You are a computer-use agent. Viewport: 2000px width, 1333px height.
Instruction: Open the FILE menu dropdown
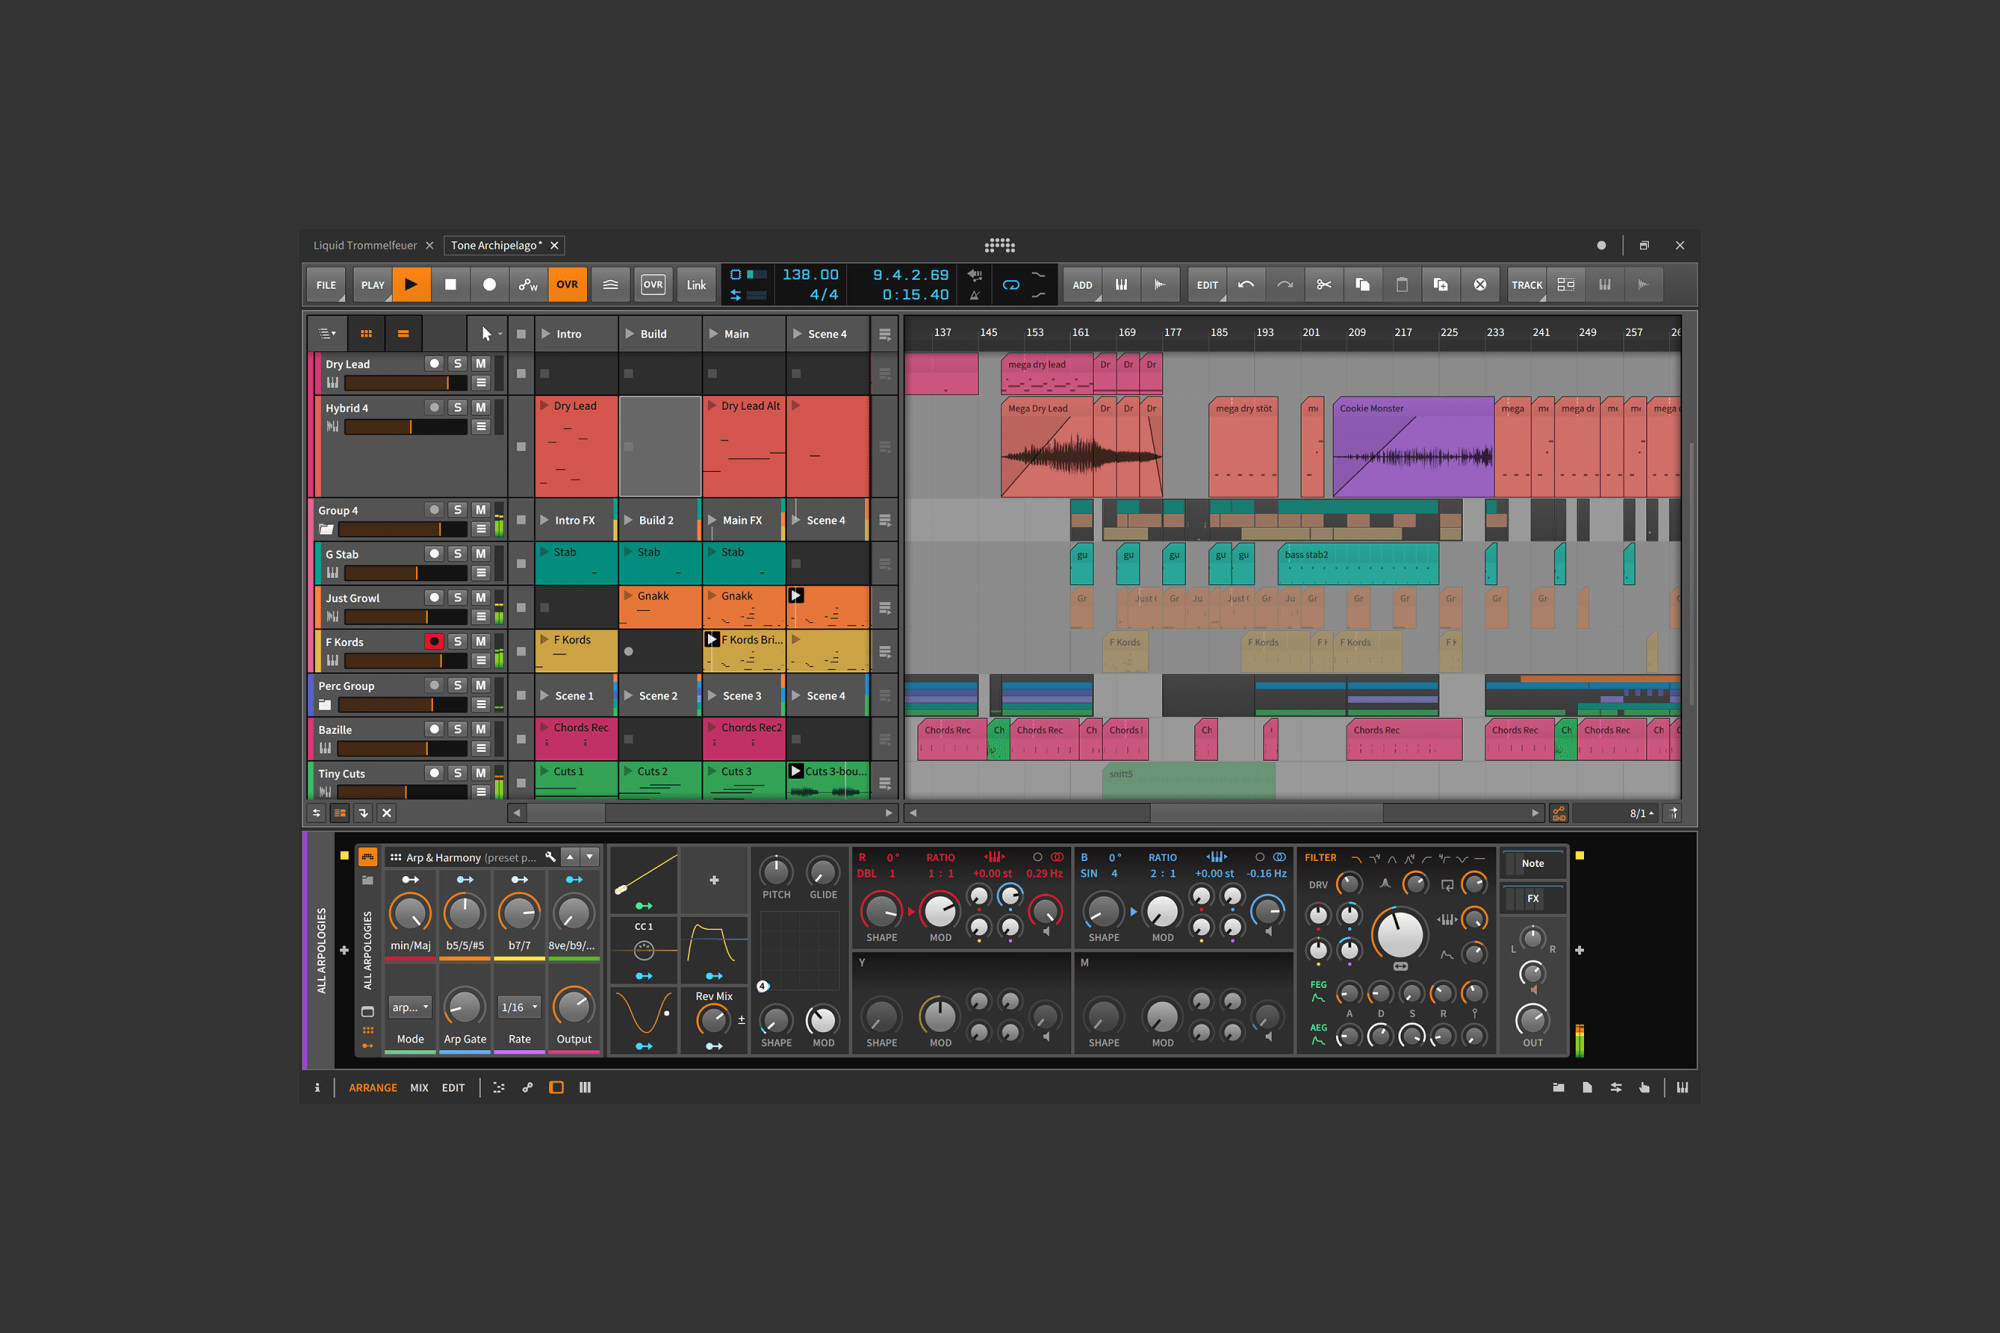pyautogui.click(x=326, y=285)
